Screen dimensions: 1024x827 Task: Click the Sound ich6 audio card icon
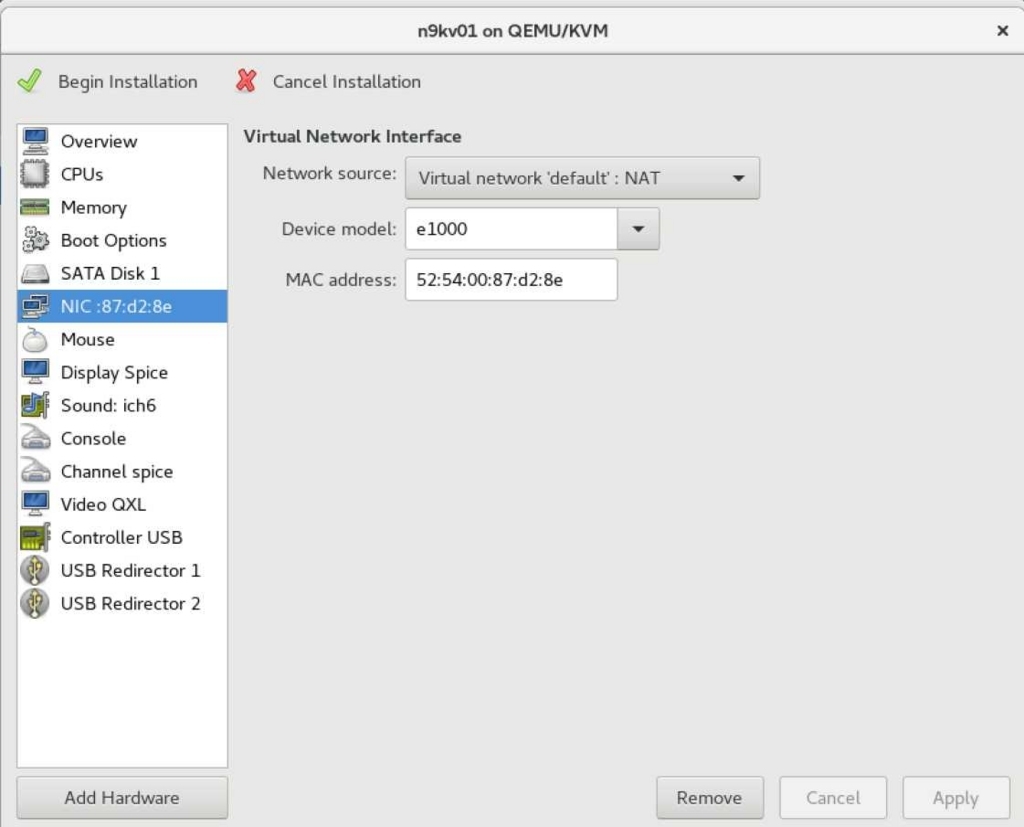(35, 406)
